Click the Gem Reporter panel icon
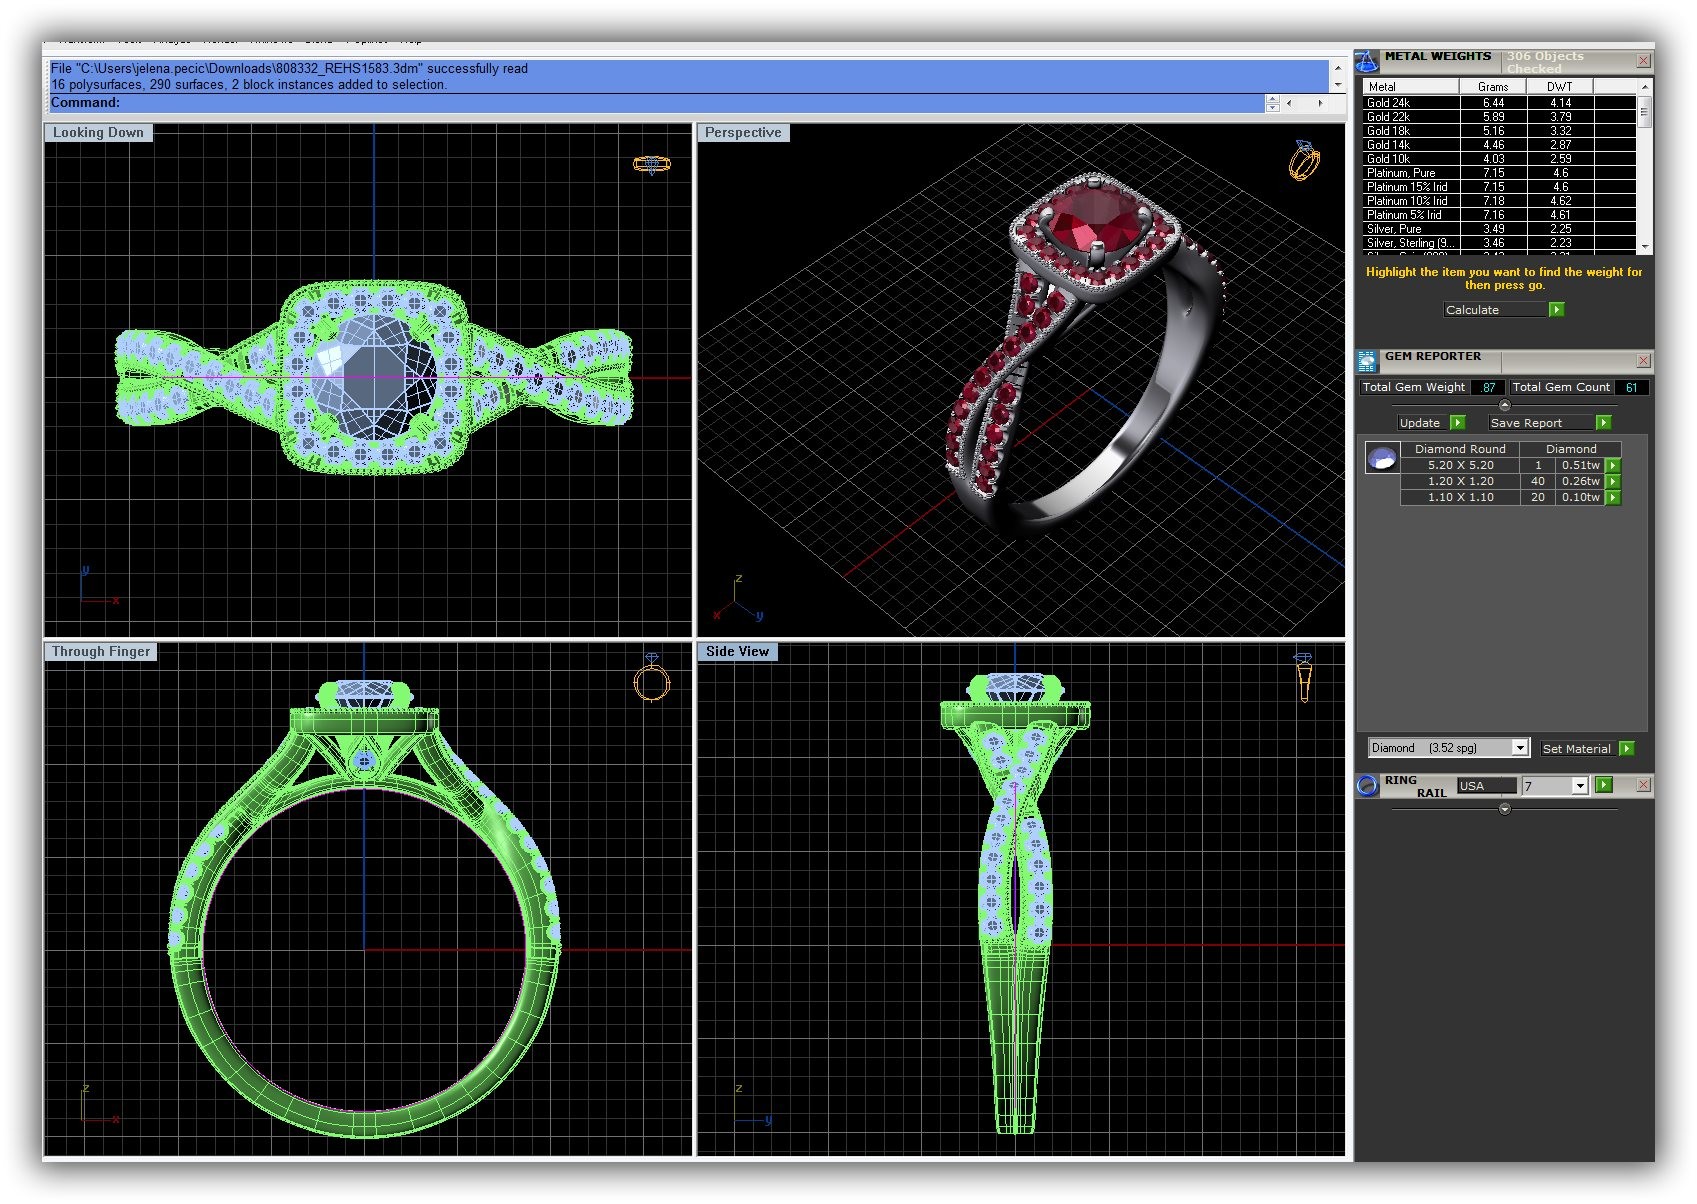The width and height of the screenshot is (1697, 1204). point(1367,361)
